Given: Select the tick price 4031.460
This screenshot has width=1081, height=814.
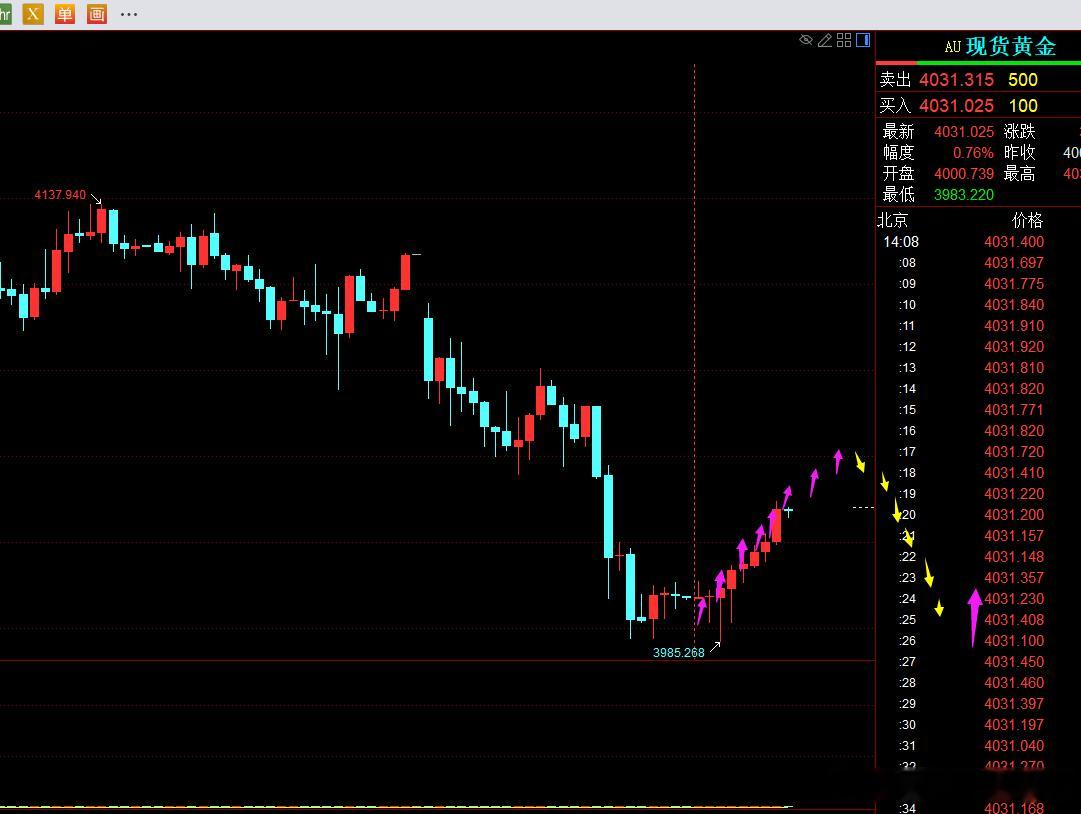Looking at the screenshot, I should point(1014,683).
